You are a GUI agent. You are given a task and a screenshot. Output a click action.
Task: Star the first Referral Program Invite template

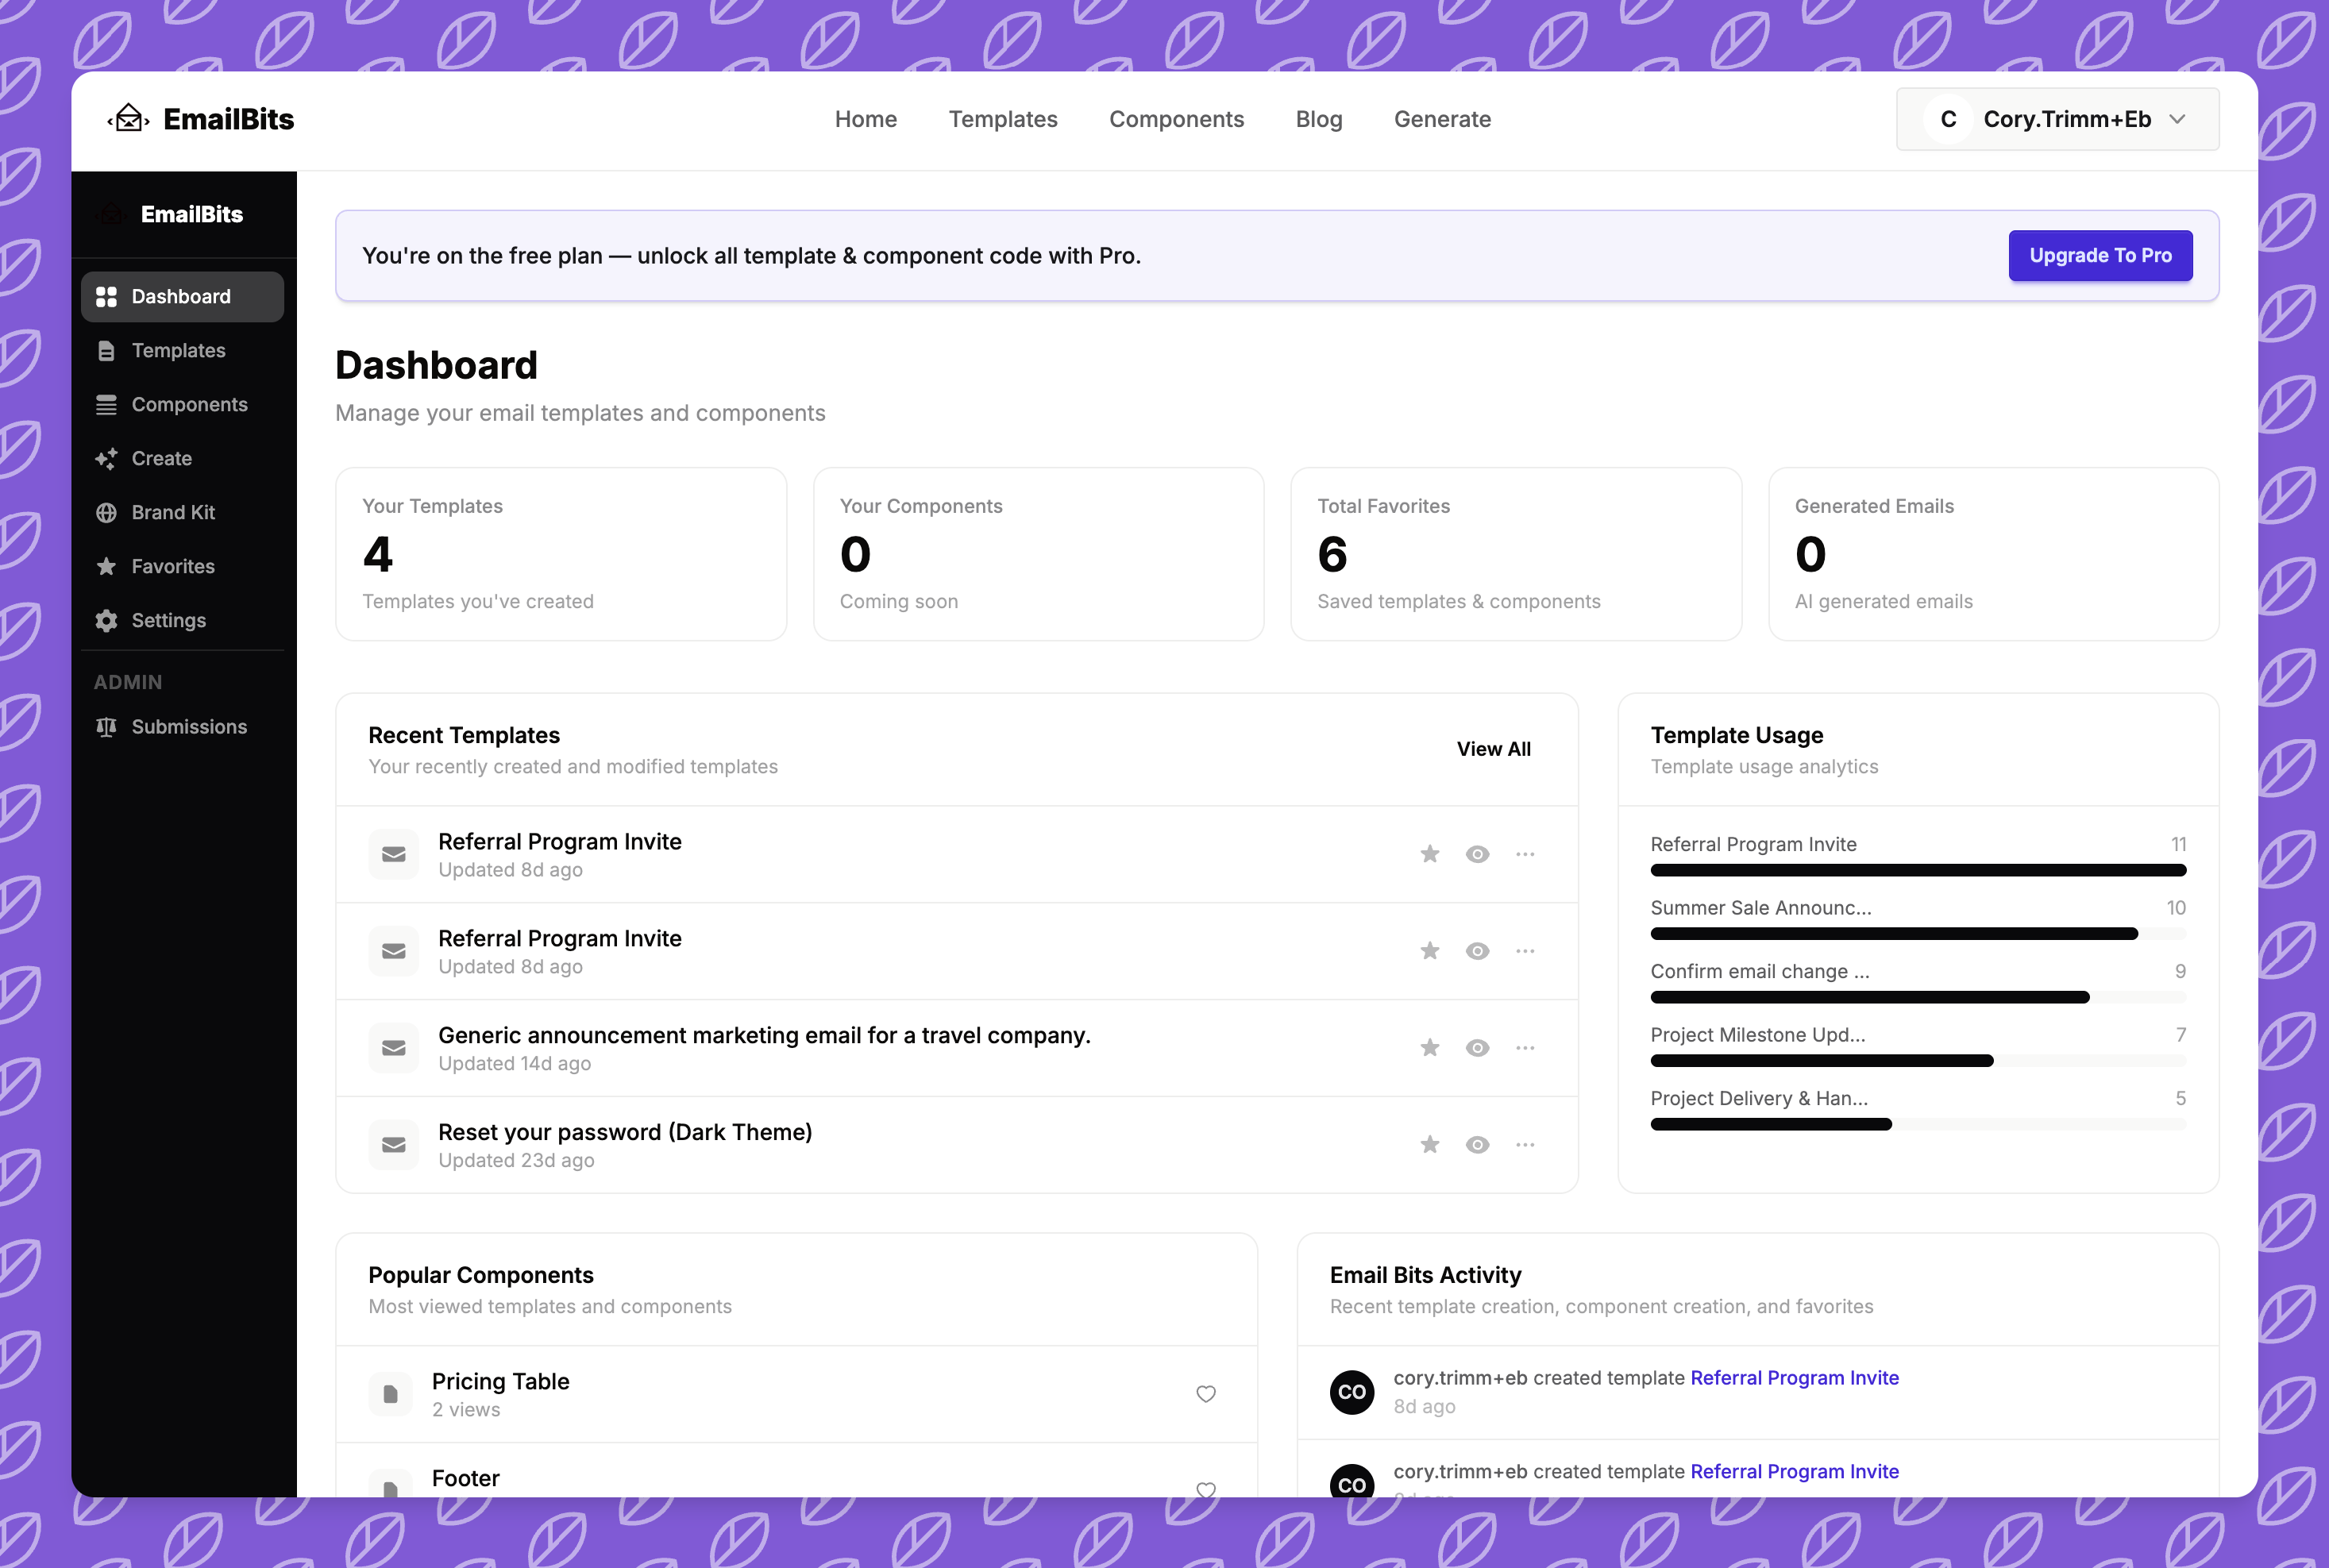click(x=1430, y=854)
